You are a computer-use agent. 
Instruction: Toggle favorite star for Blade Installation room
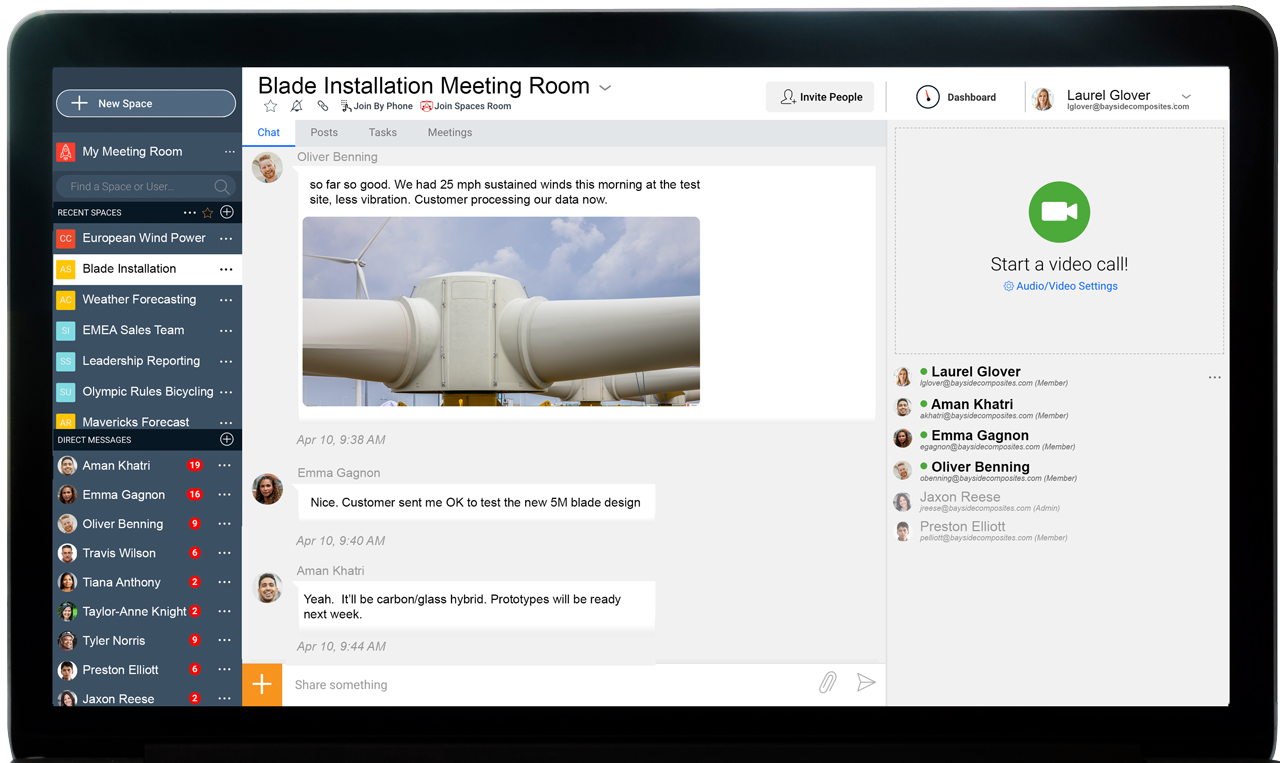270,106
